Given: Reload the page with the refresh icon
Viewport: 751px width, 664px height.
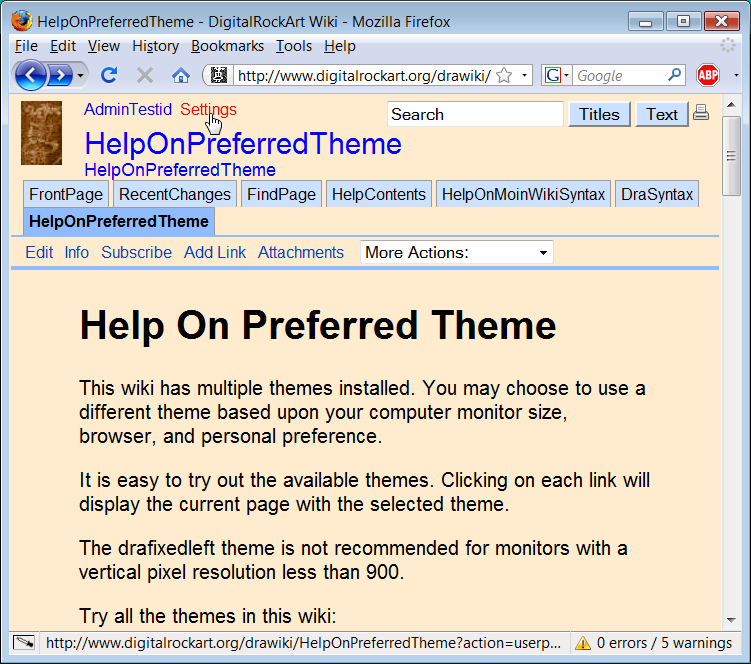Looking at the screenshot, I should pyautogui.click(x=110, y=75).
